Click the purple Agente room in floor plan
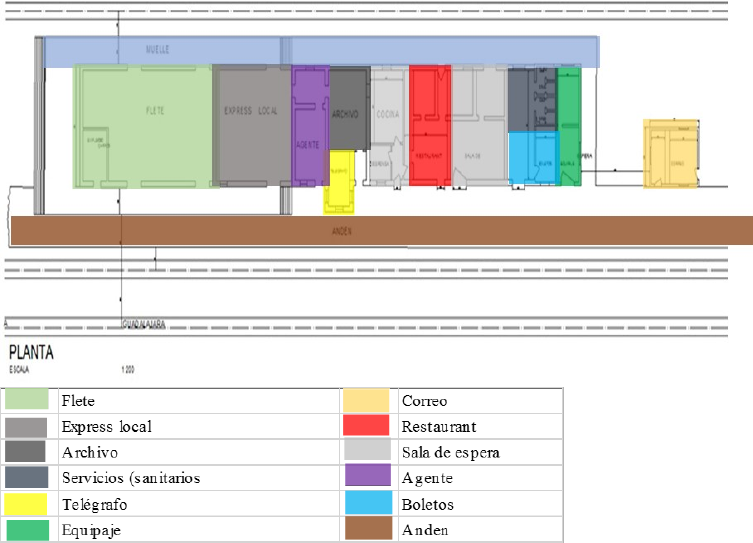Image resolution: width=753 pixels, height=543 pixels. pyautogui.click(x=309, y=125)
